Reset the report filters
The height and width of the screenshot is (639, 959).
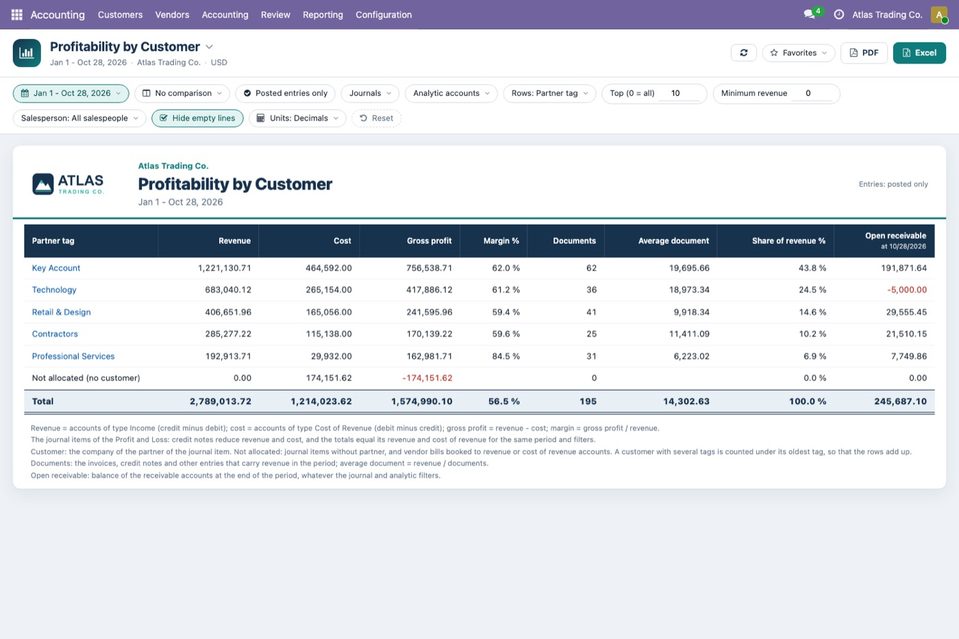click(376, 118)
